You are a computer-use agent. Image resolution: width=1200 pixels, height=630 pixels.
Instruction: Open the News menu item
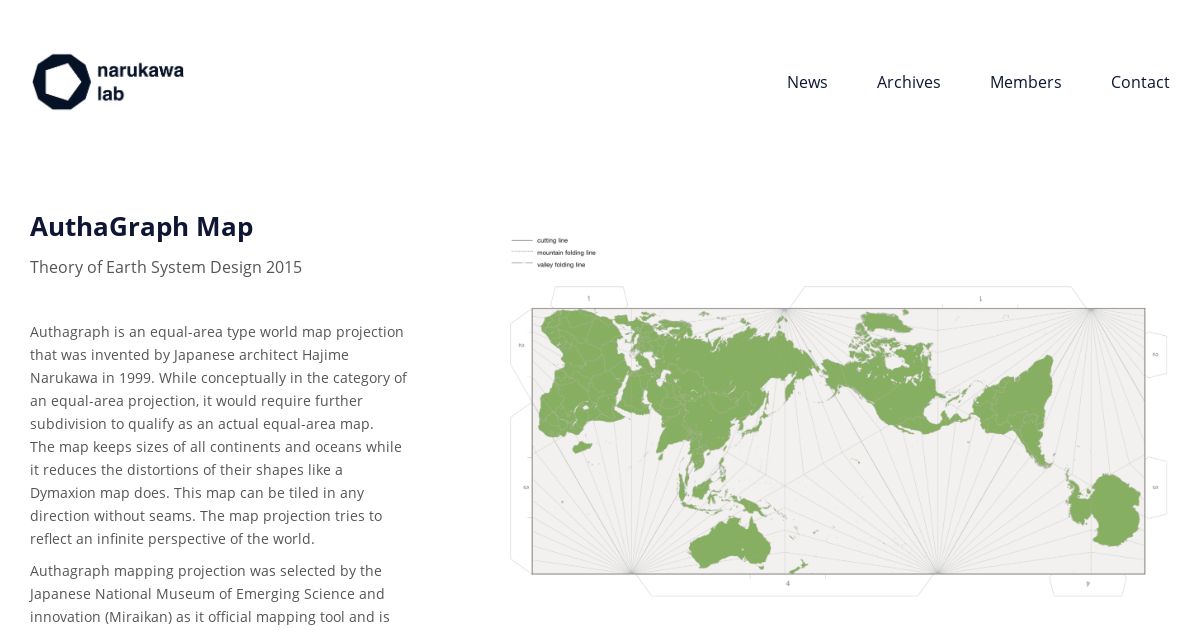point(807,82)
